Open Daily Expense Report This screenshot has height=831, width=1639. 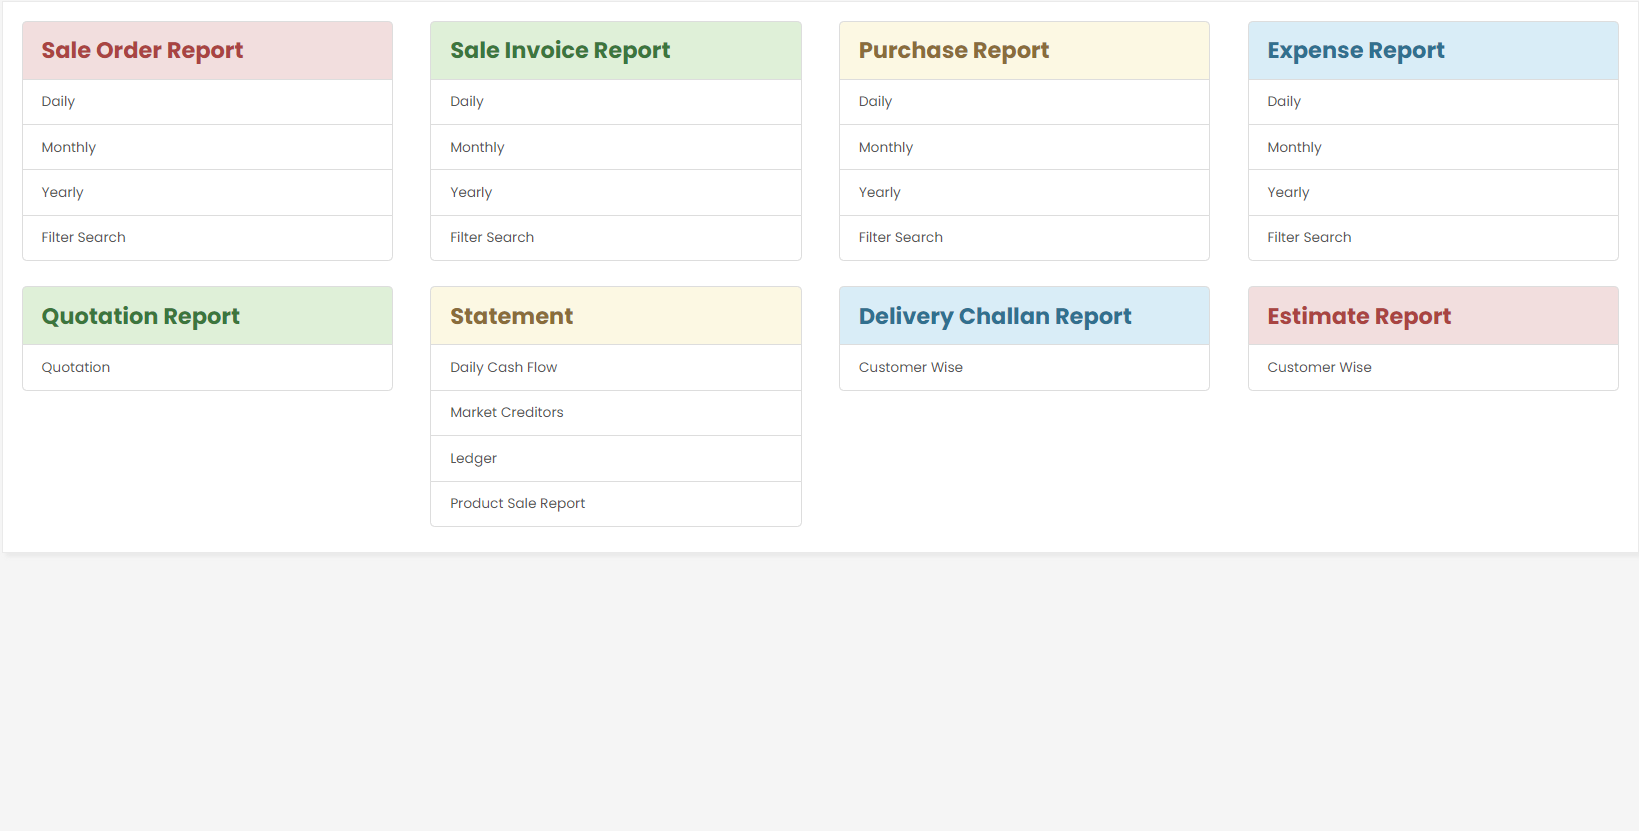pos(1284,102)
